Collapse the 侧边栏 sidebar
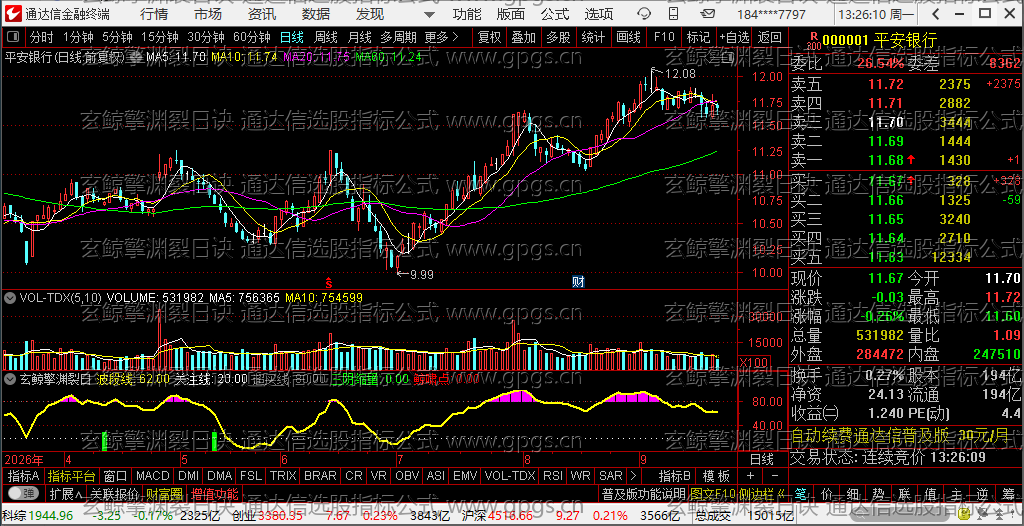This screenshot has width=1024, height=526. click(x=760, y=493)
